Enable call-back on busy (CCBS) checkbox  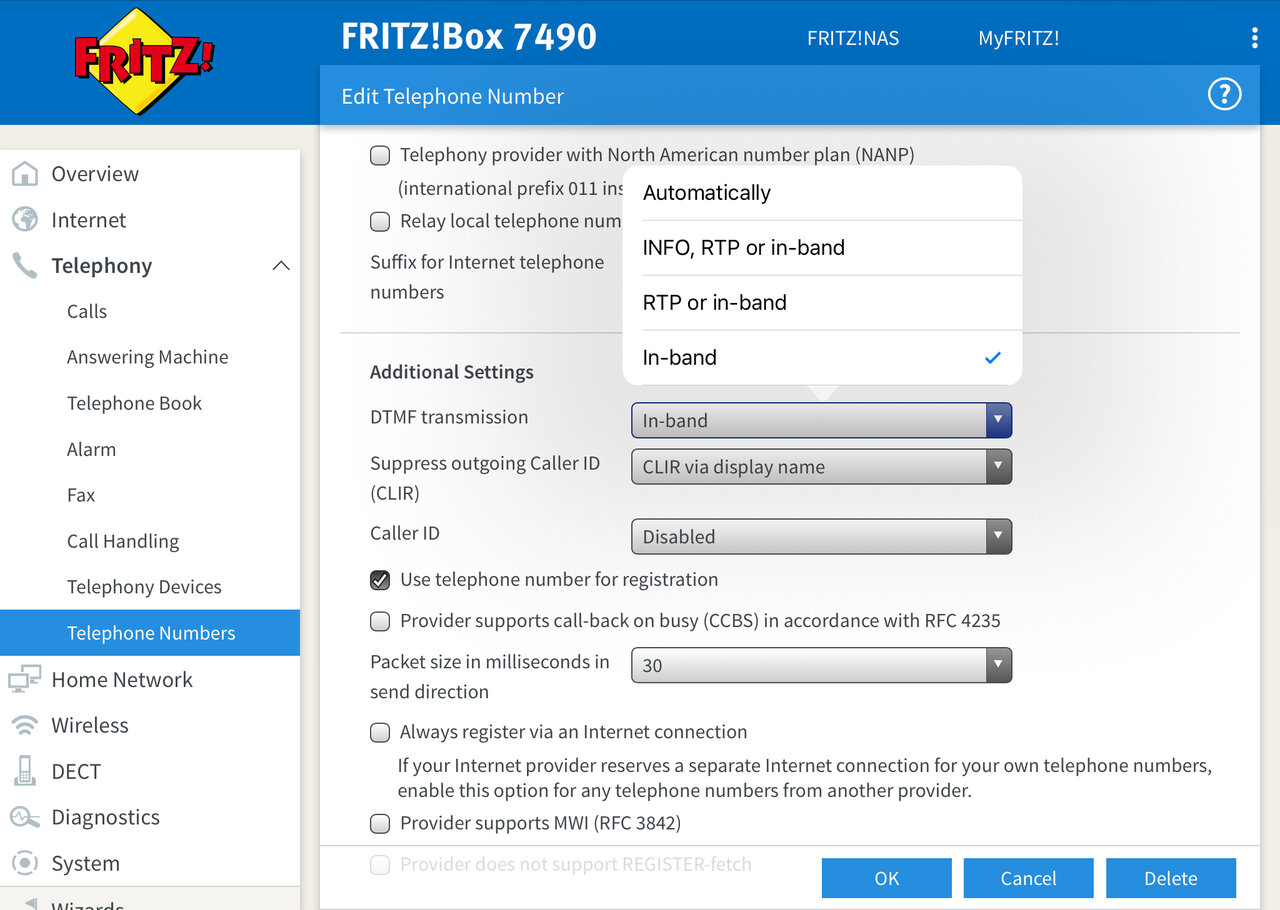pos(380,621)
